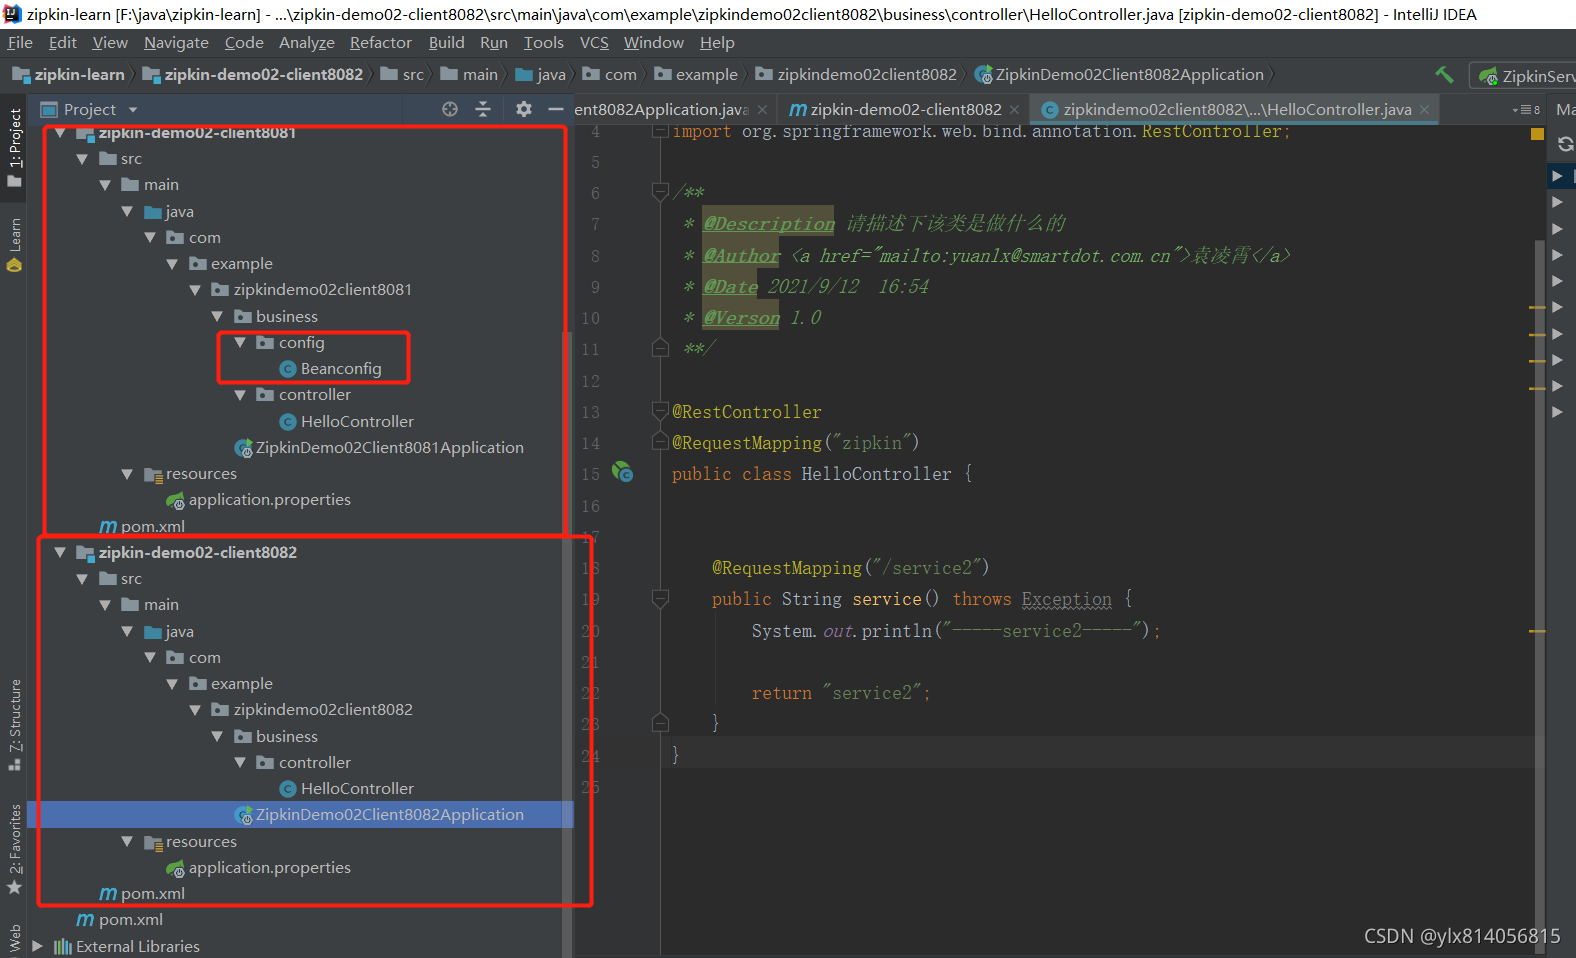Open the Favorites tool window
This screenshot has height=958, width=1576.
14,850
